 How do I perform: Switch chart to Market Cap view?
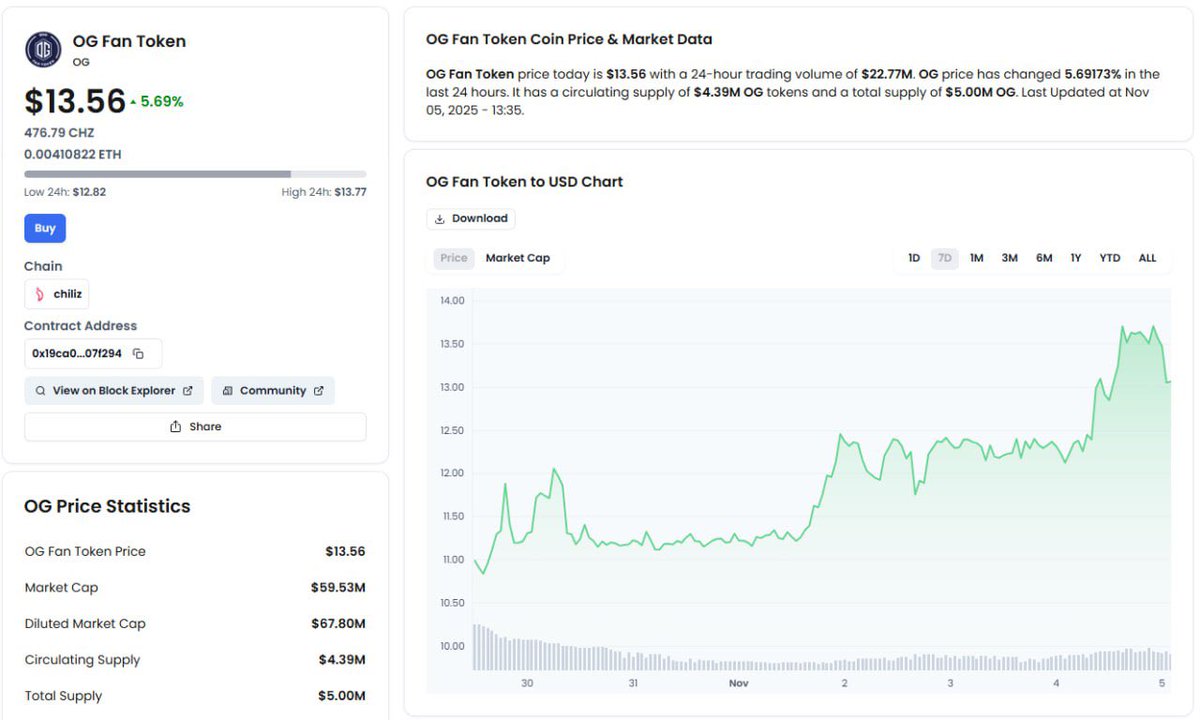[x=517, y=258]
